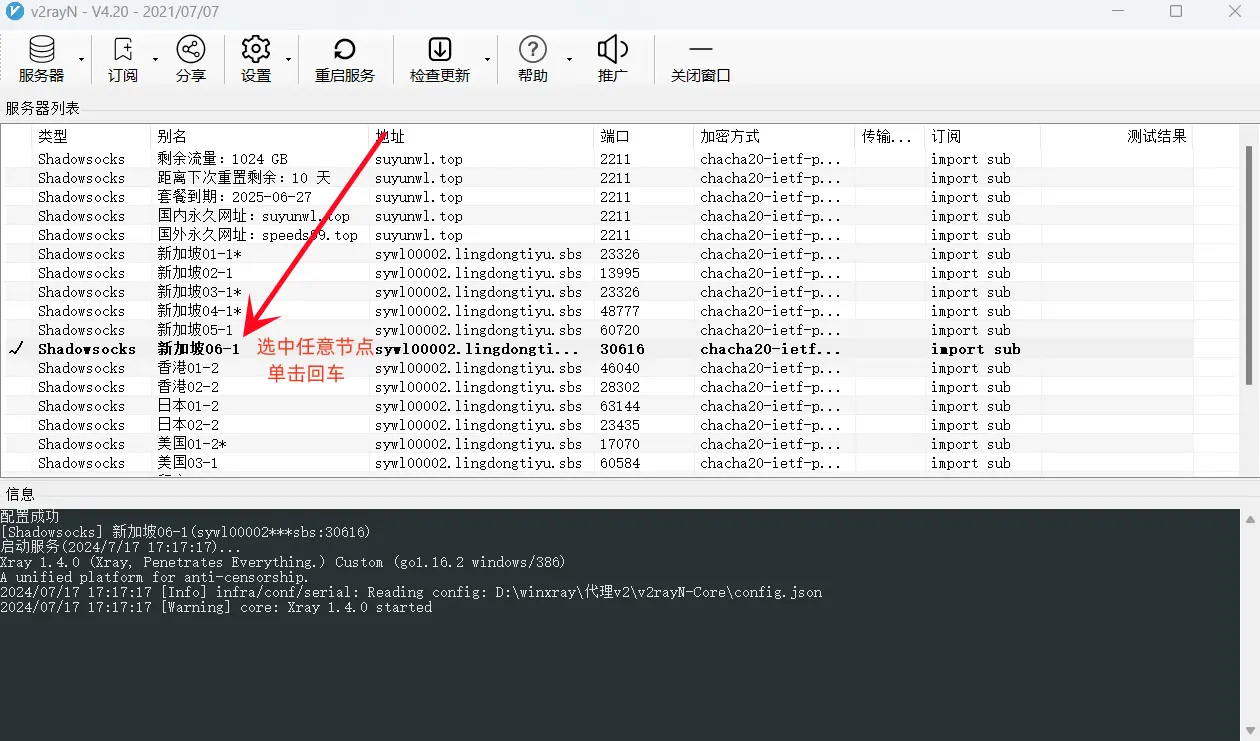Expand the 检查更新 dropdown arrow
Viewport: 1260px width, 741px height.
[x=487, y=59]
